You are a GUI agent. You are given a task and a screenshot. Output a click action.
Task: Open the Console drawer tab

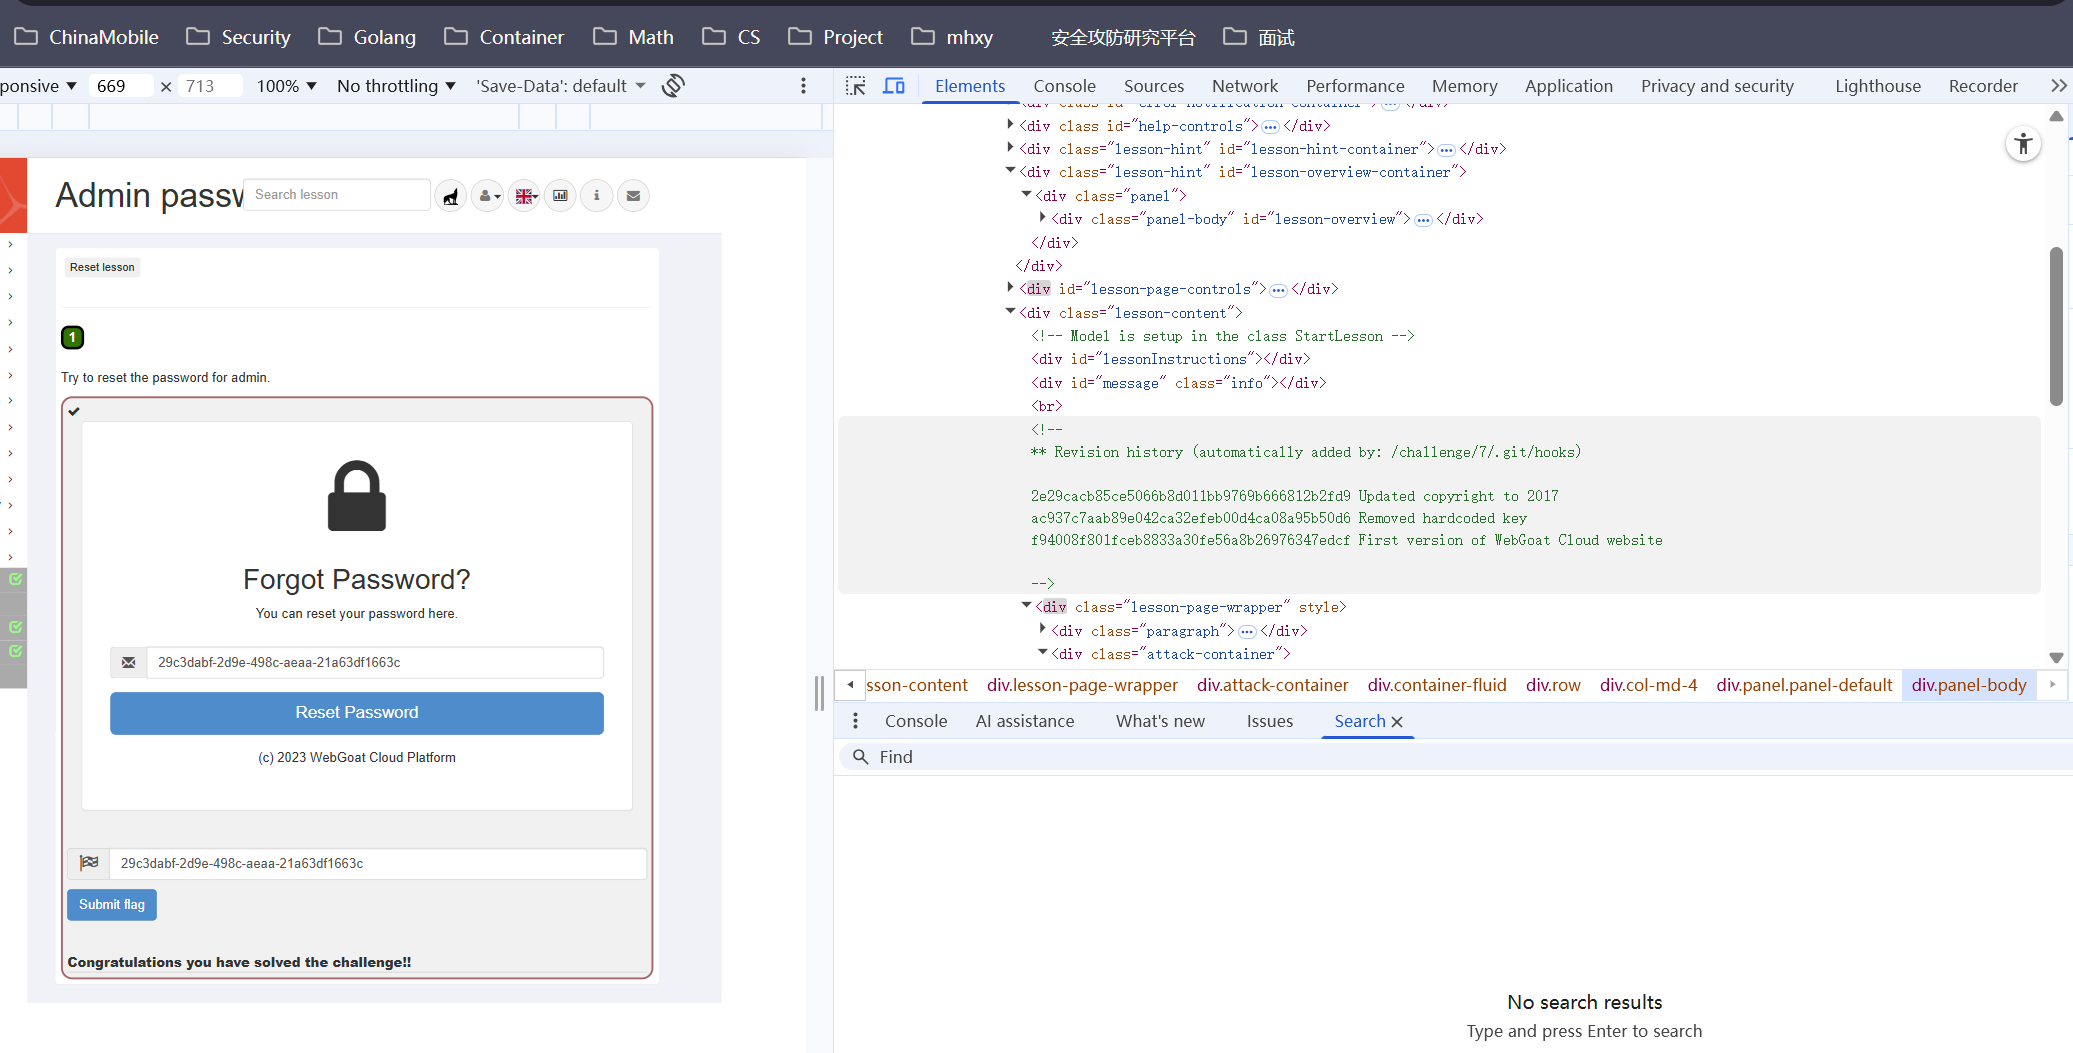[915, 721]
